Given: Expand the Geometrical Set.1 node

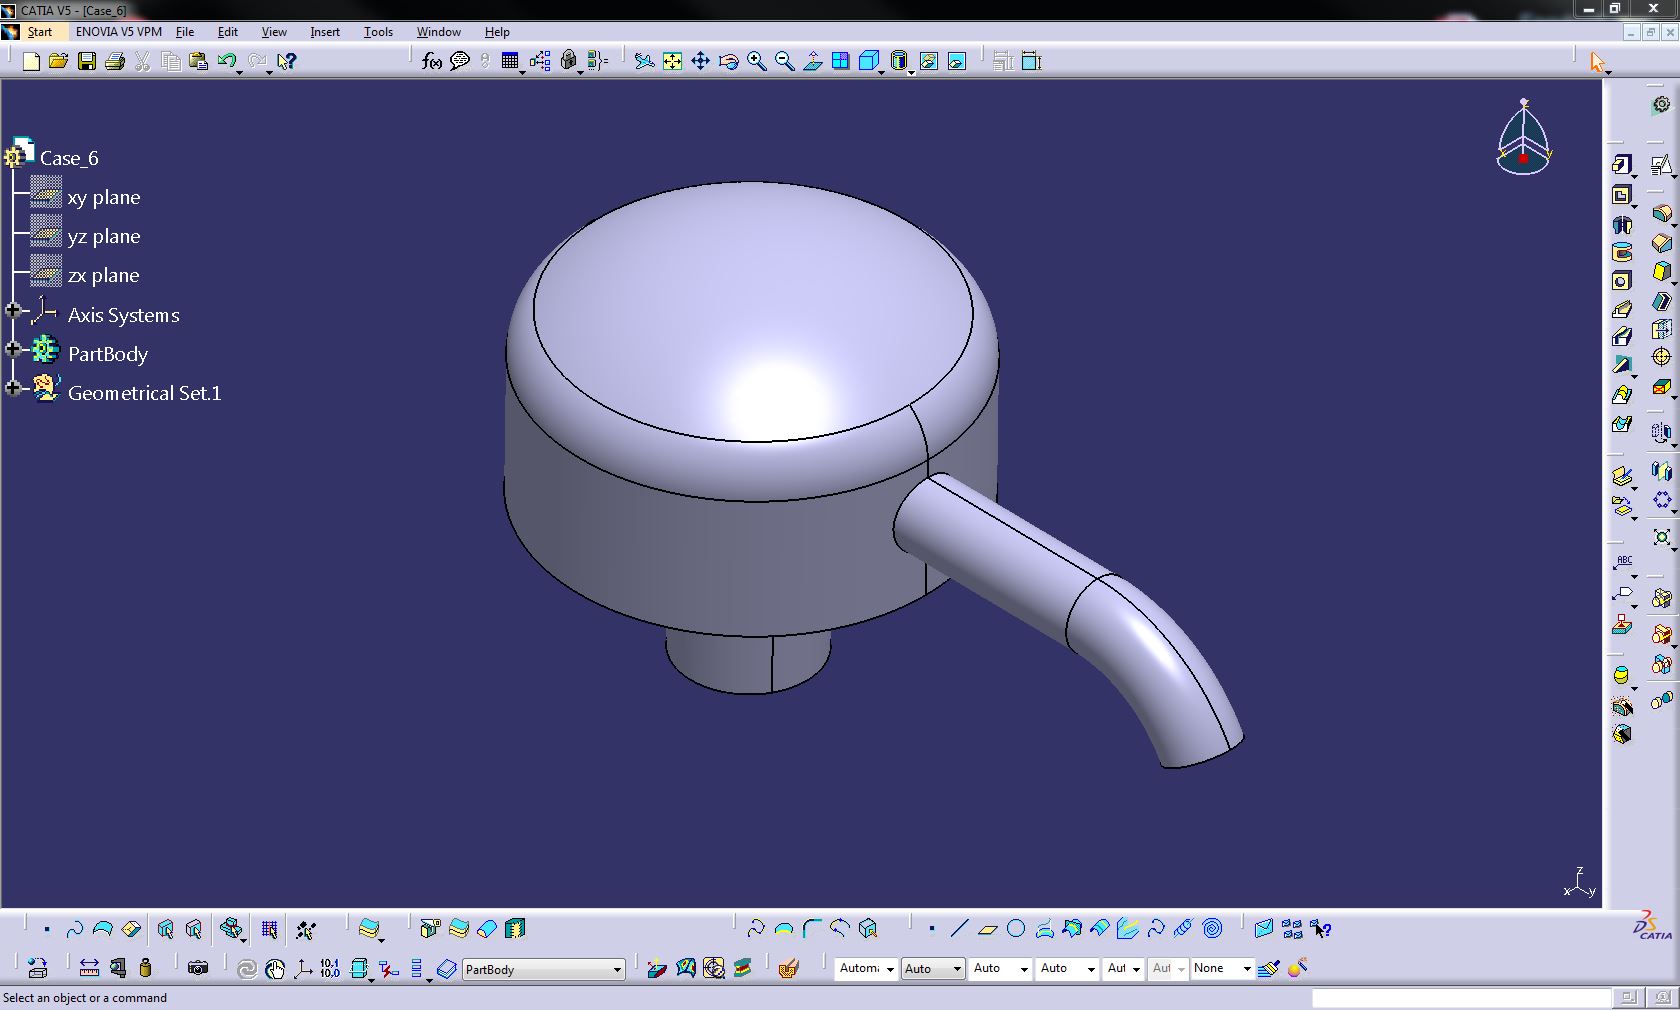Looking at the screenshot, I should (x=13, y=388).
